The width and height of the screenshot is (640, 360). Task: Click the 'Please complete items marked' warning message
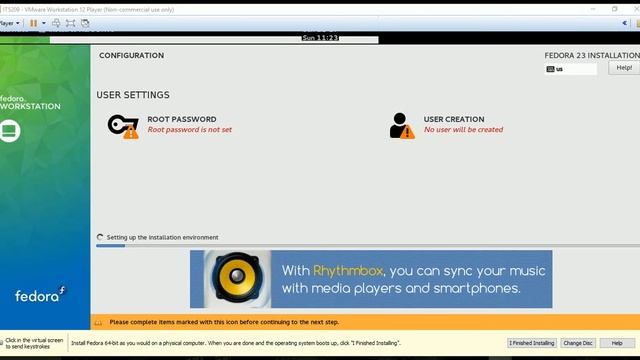pos(224,322)
